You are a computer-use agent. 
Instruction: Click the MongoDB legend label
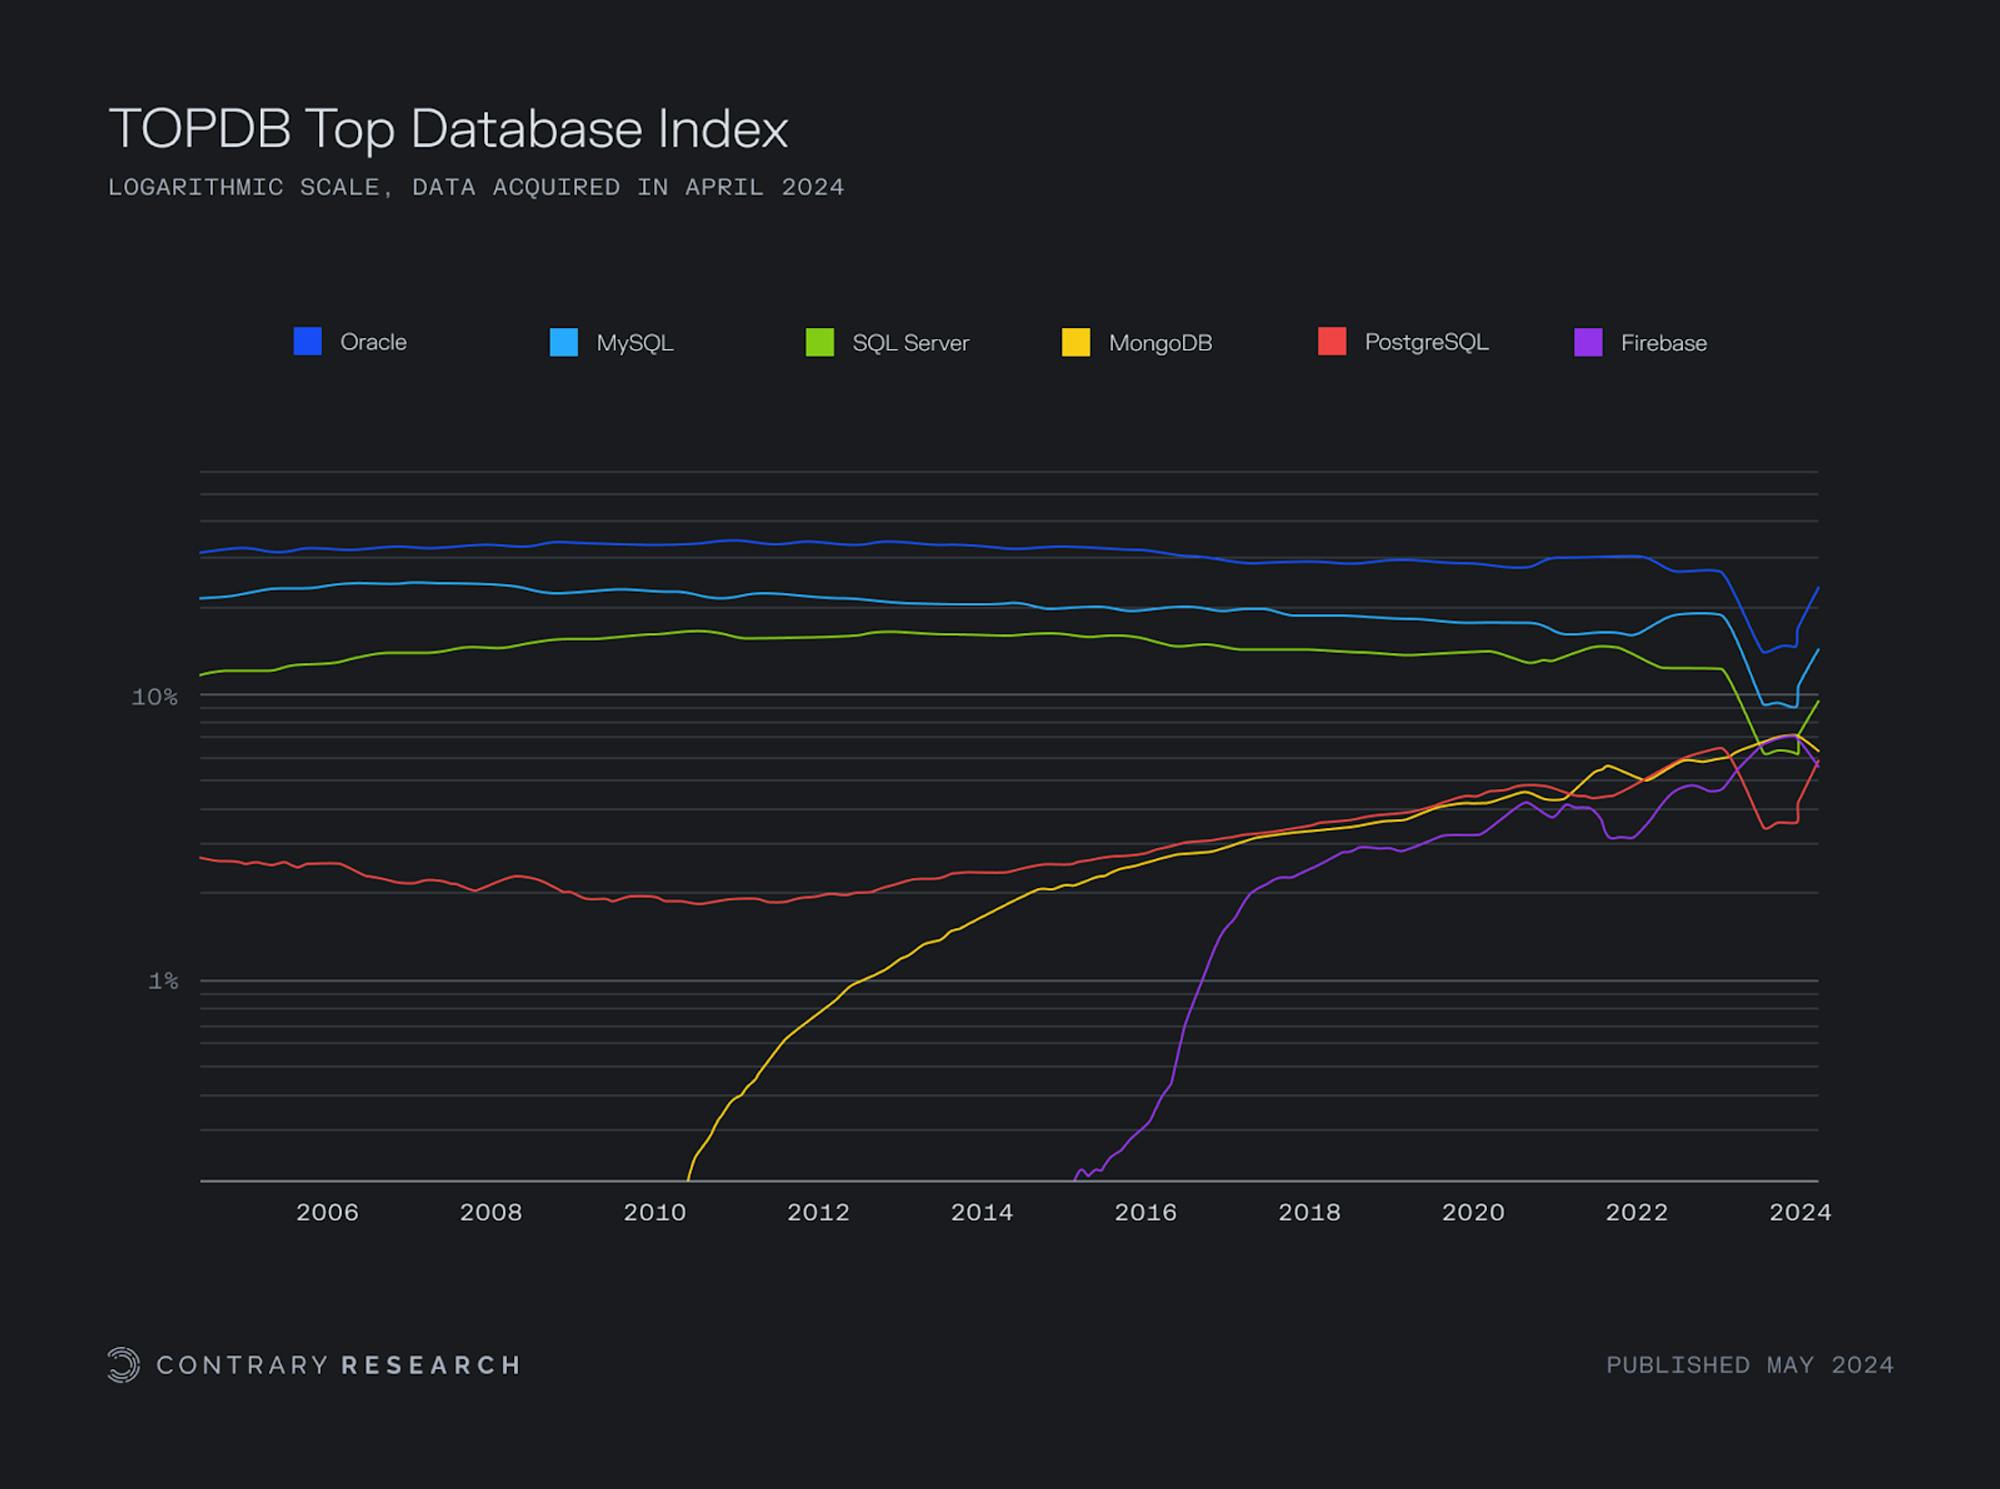pos(1160,343)
